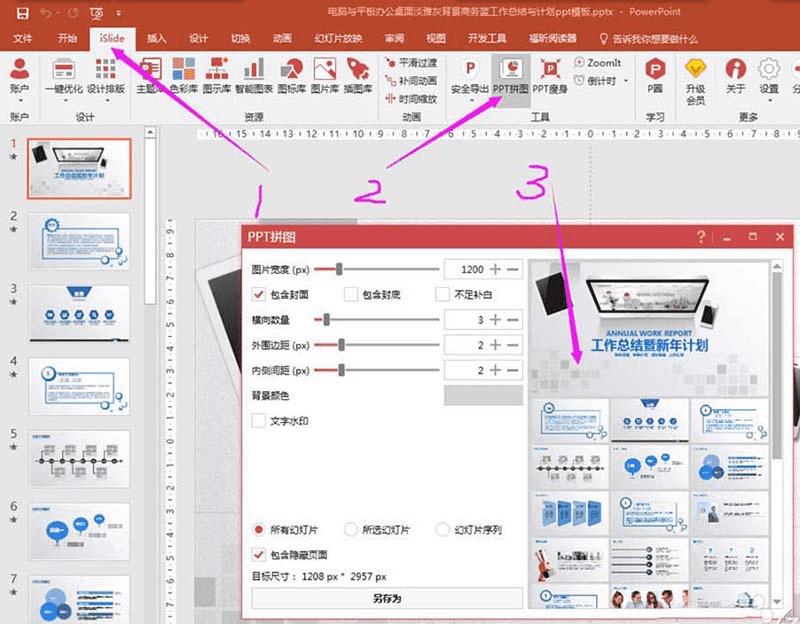The height and width of the screenshot is (624, 800).
Task: Switch to the 开始 tab
Action: [67, 39]
